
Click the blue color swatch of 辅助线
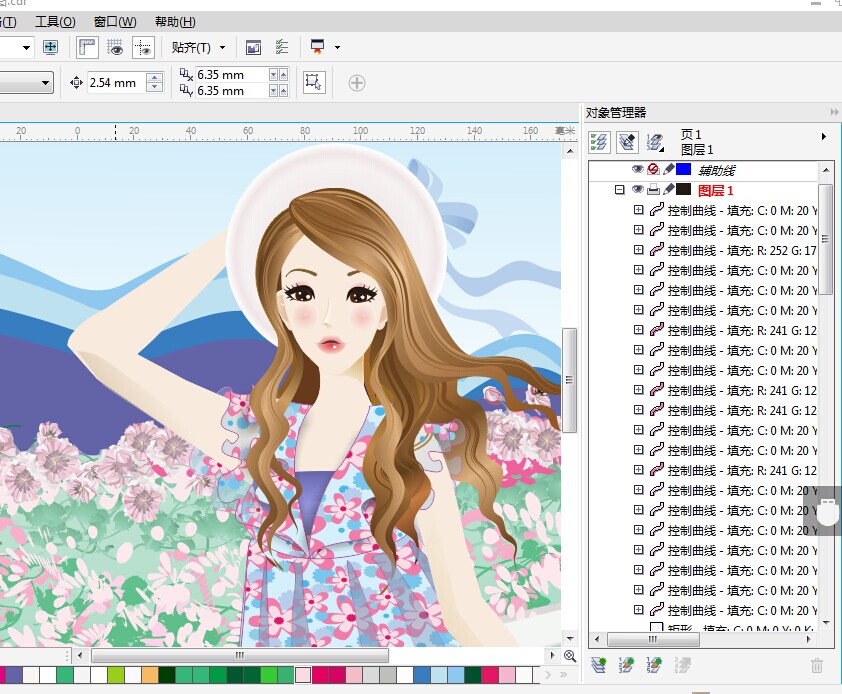(683, 169)
